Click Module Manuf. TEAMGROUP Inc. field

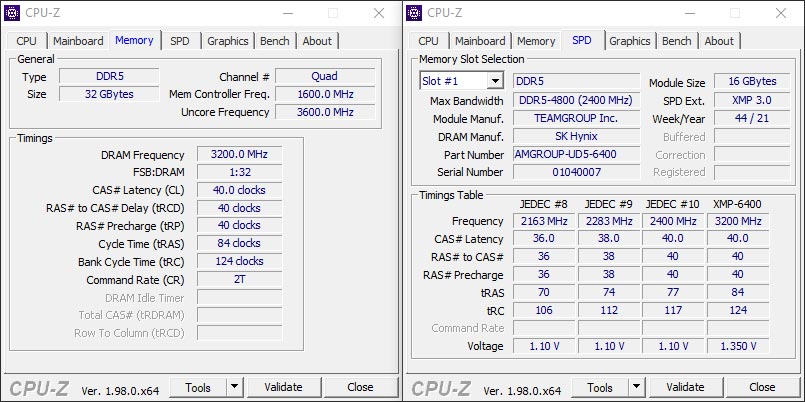tap(577, 119)
